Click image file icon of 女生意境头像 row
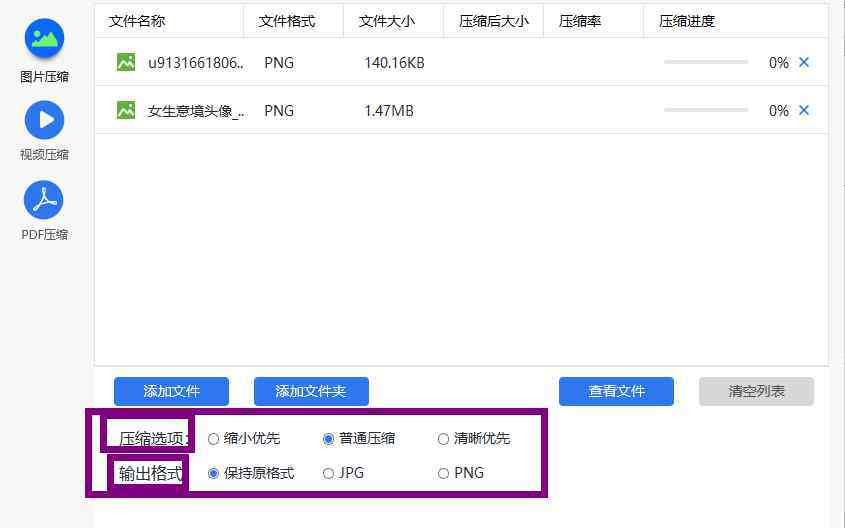 (x=126, y=110)
